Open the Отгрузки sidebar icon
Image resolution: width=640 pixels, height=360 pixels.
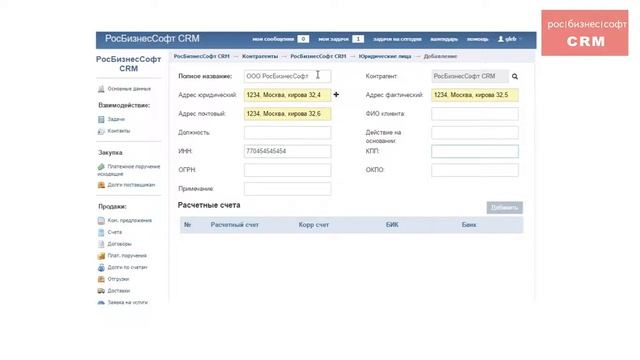tap(101, 279)
